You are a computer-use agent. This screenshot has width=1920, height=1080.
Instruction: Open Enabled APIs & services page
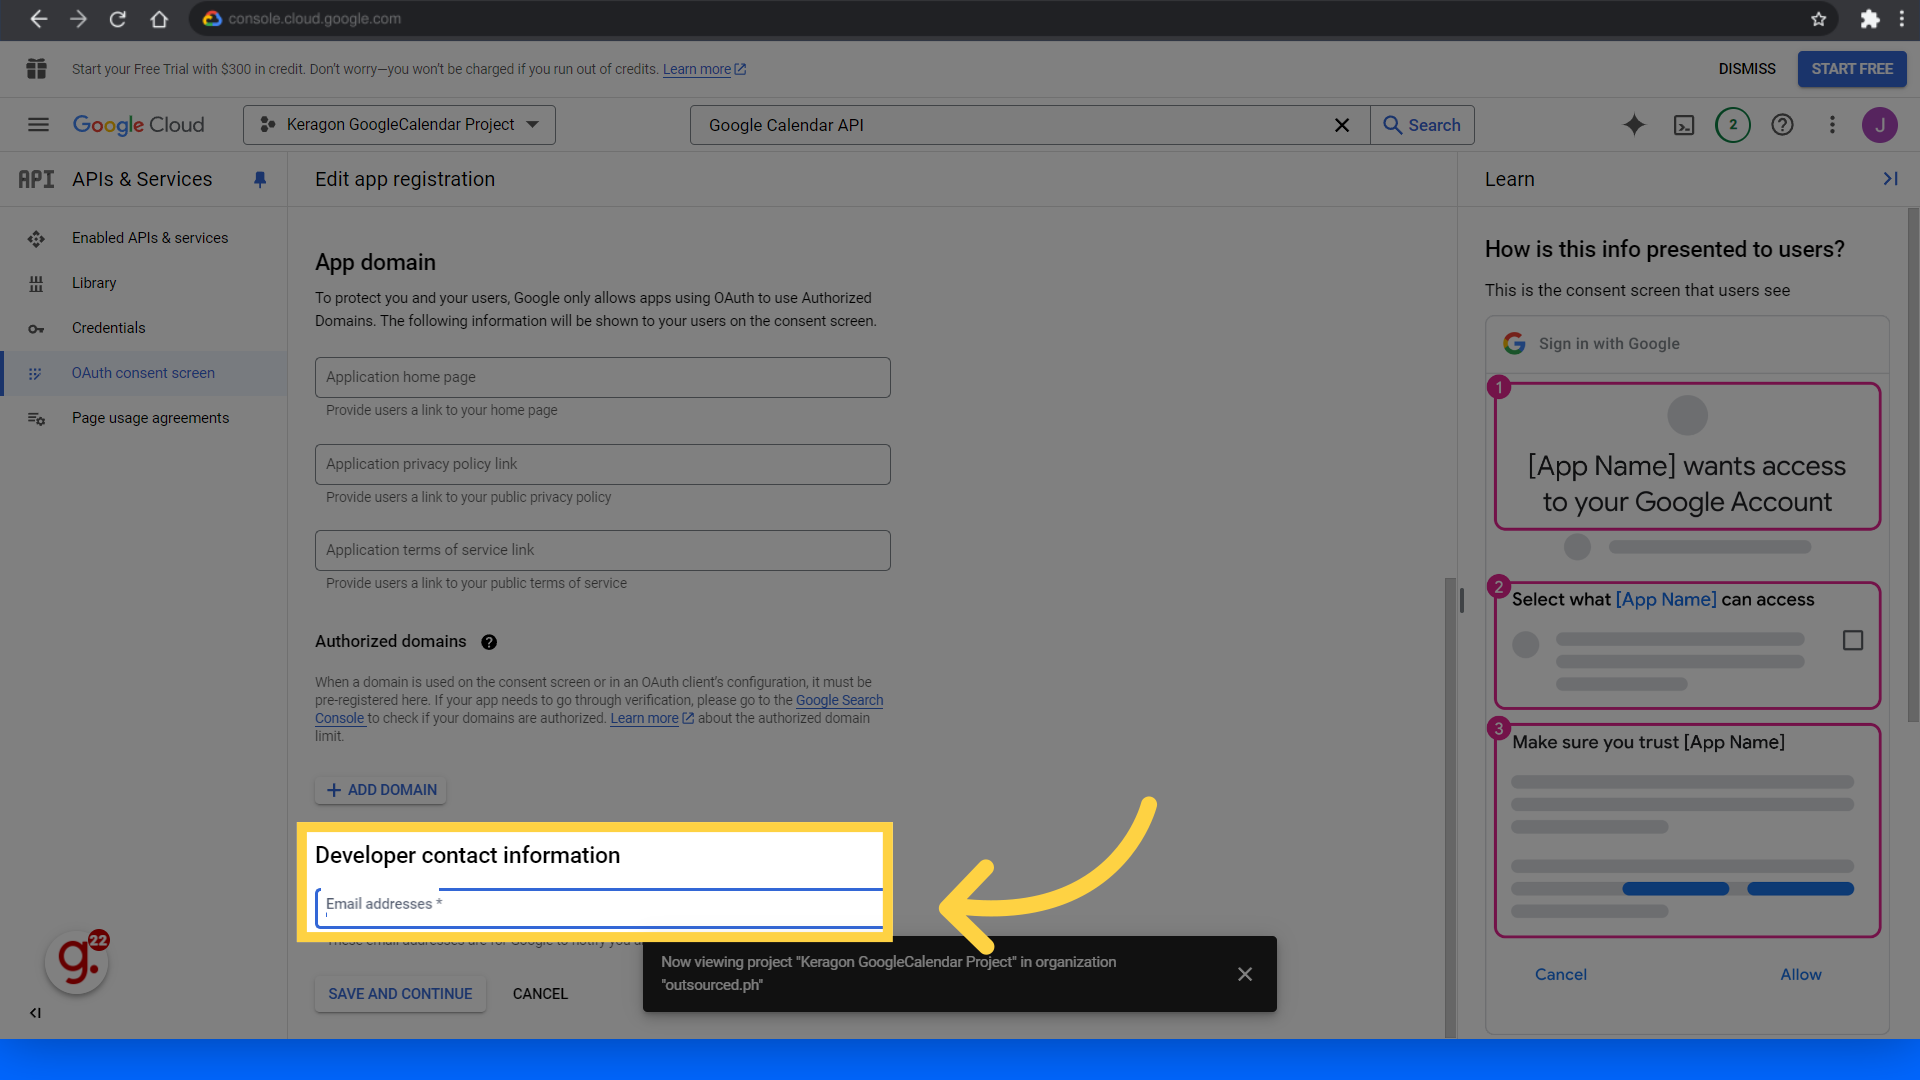(x=150, y=238)
